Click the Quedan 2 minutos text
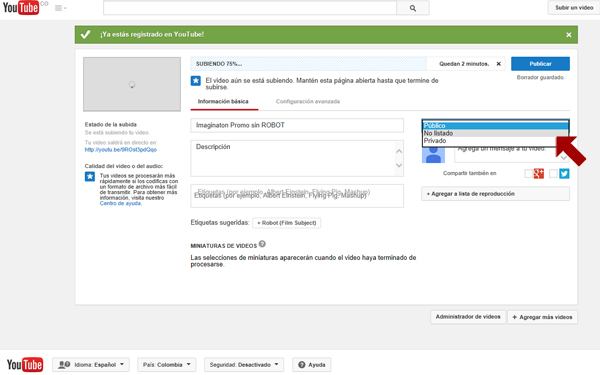The height and width of the screenshot is (375, 600). click(464, 64)
